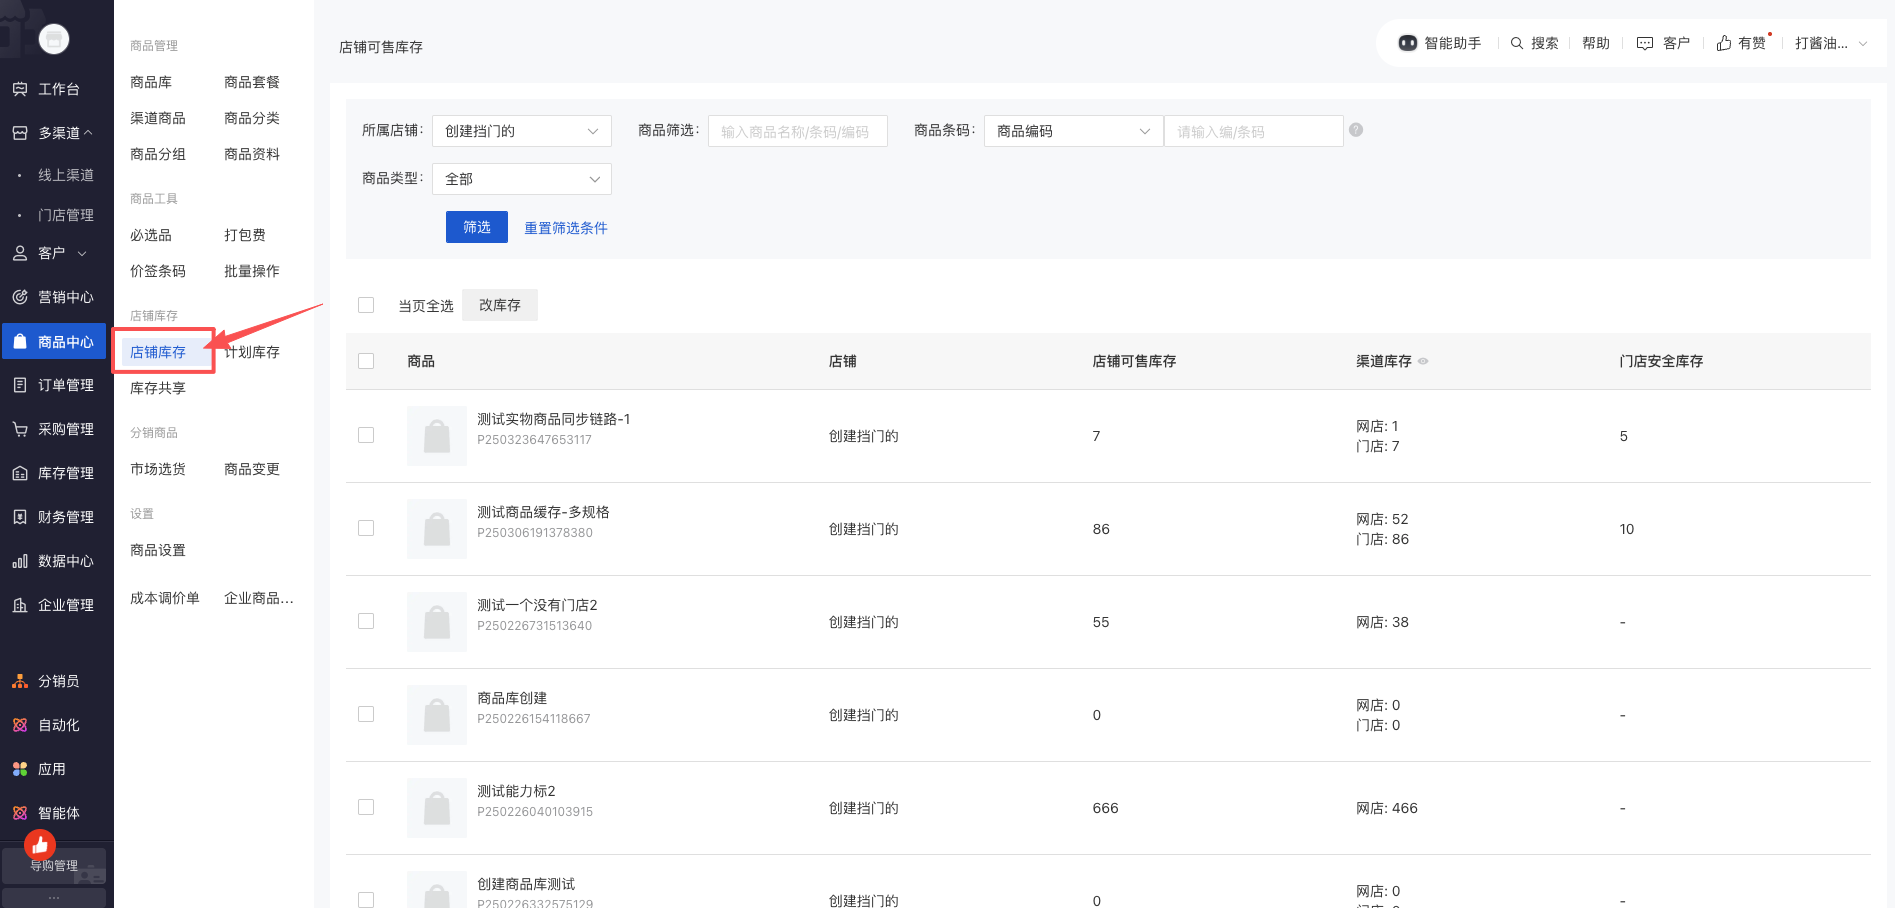Toggle the 当页全选 checkbox

(366, 305)
